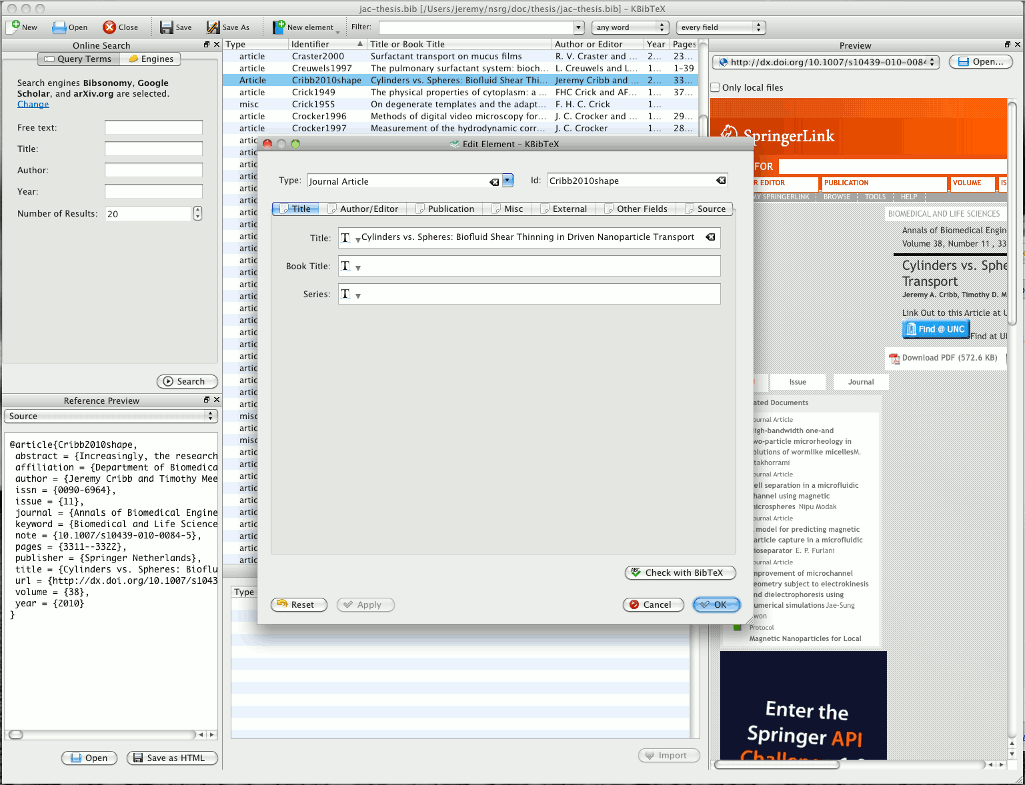Click the Number of Results stepper
This screenshot has width=1025, height=785.
197,214
